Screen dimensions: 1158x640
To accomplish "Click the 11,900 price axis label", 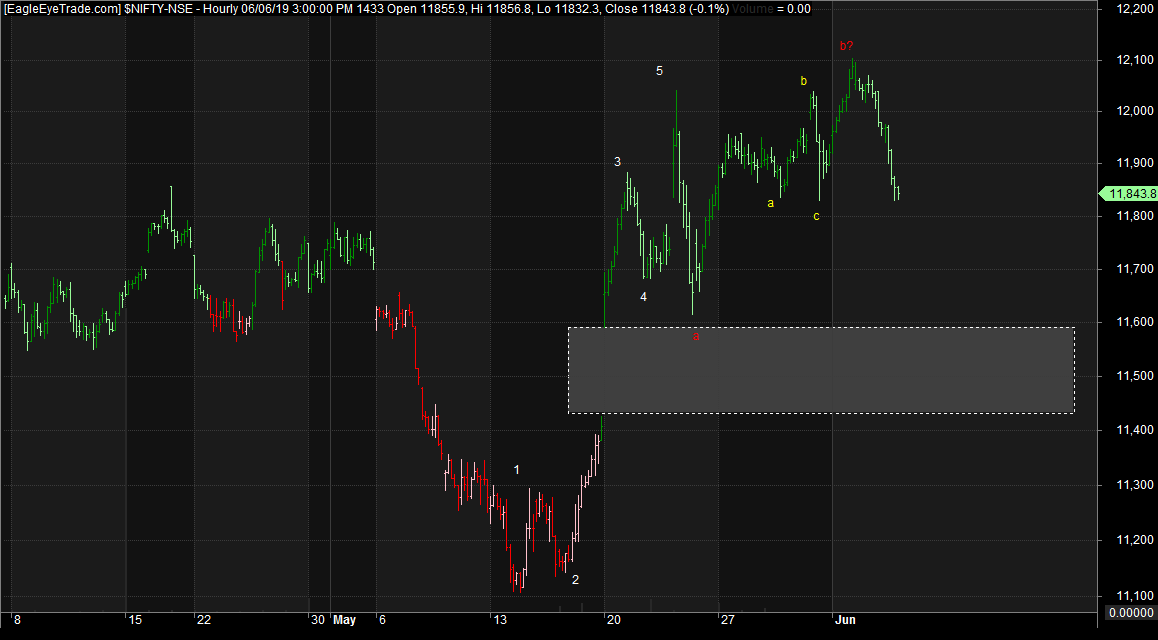I will pyautogui.click(x=1134, y=162).
